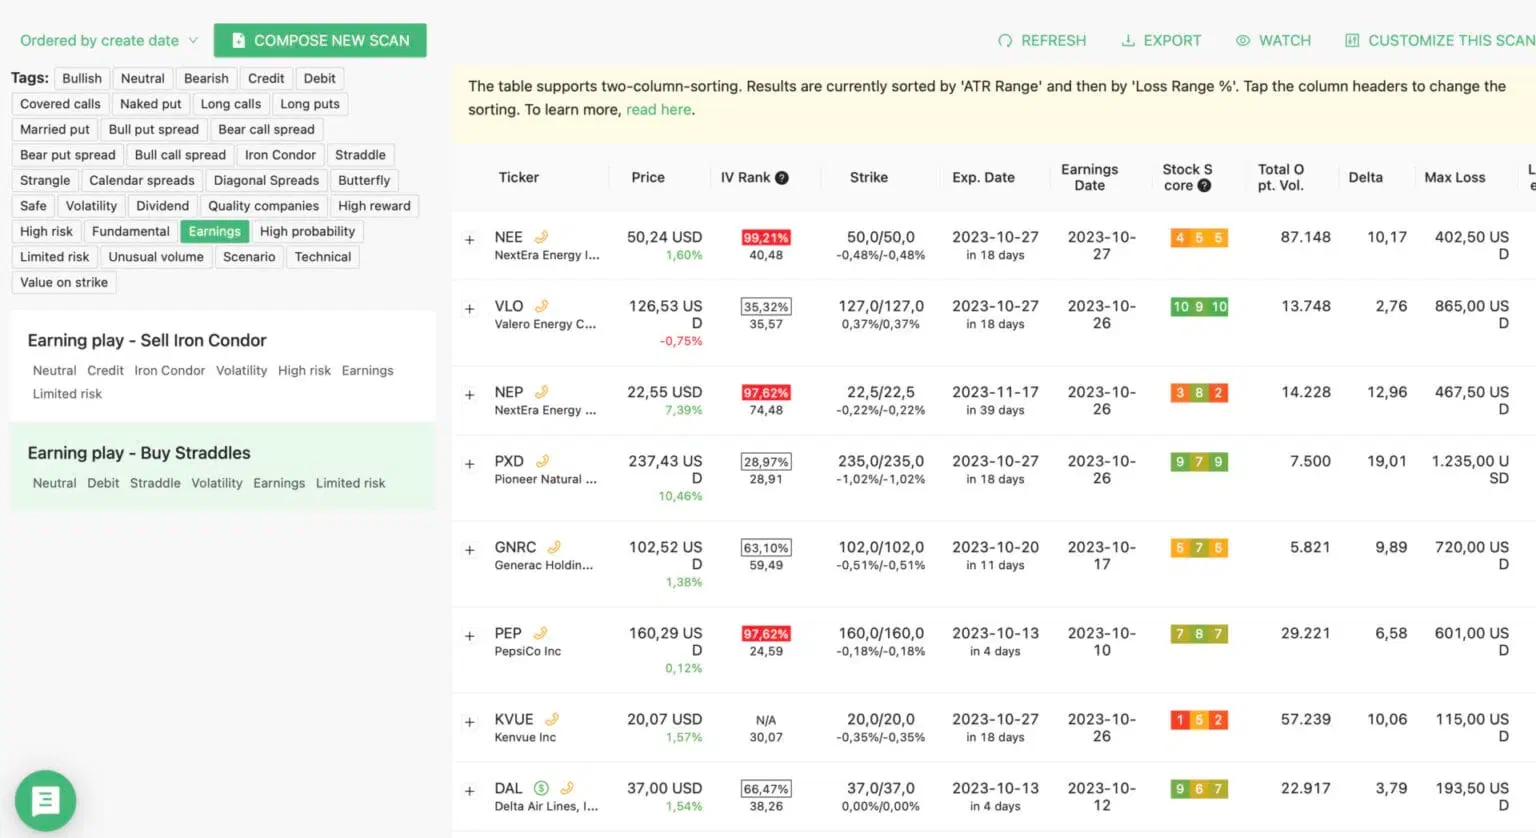Click the dollar icon next to DAL
1536x838 pixels.
pyautogui.click(x=541, y=788)
